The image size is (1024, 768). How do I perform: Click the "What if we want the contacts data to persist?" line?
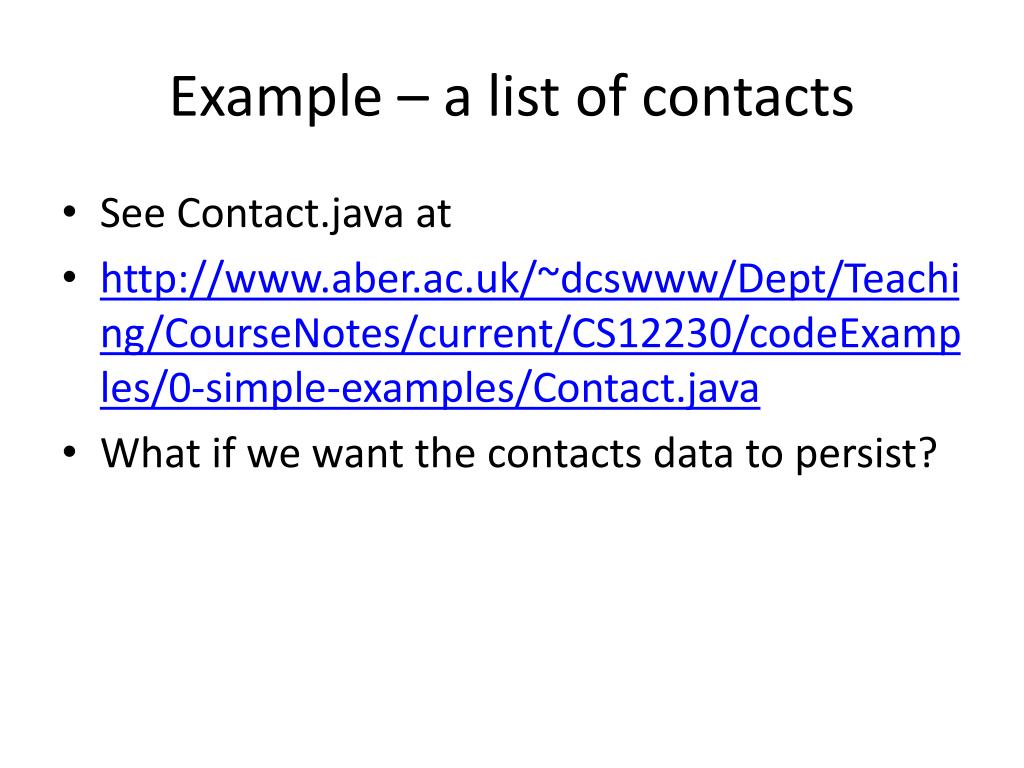[x=519, y=453]
